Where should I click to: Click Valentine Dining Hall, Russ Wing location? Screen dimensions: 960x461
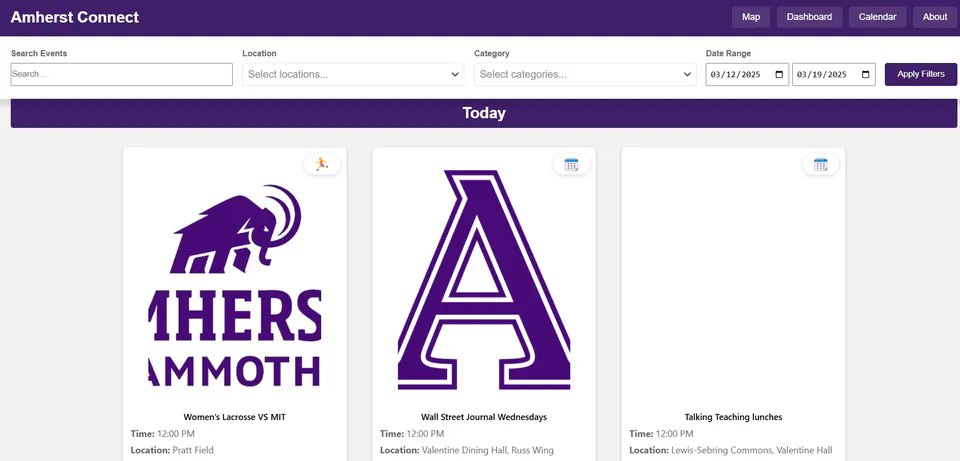pyautogui.click(x=487, y=450)
